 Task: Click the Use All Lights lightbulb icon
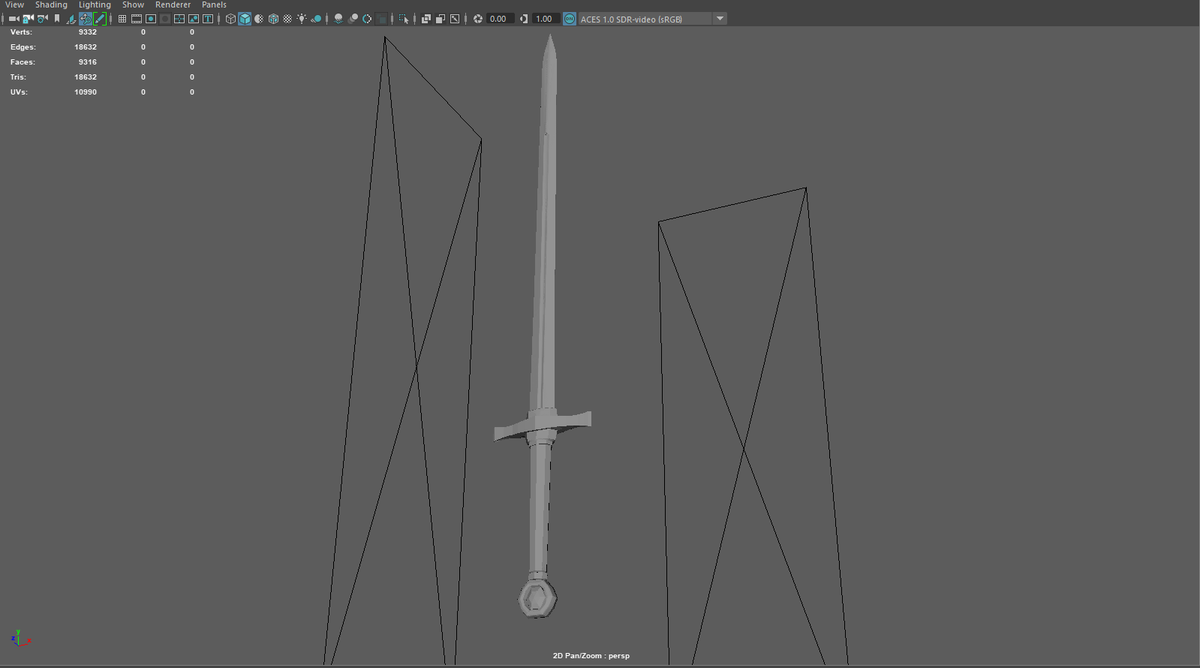click(x=302, y=19)
